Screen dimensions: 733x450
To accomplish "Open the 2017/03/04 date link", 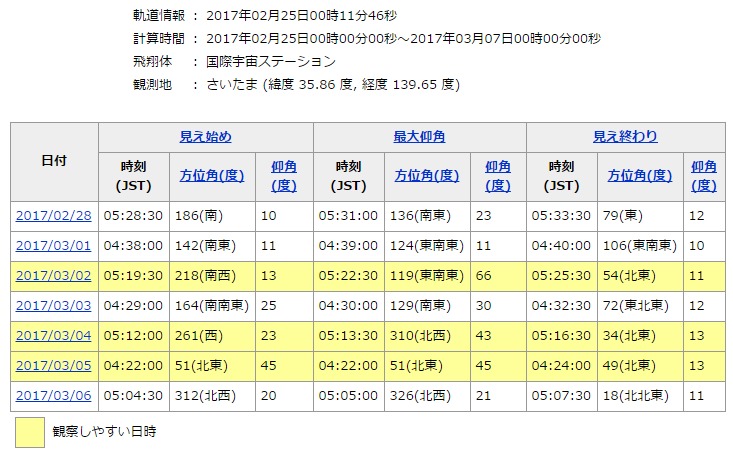I will point(53,335).
